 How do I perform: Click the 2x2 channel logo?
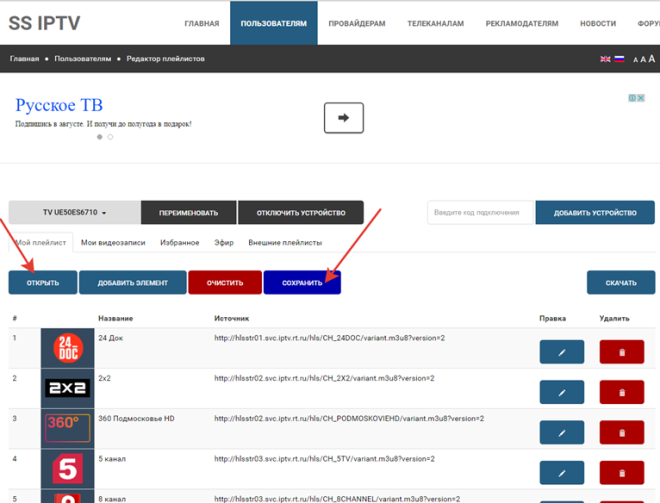68,388
